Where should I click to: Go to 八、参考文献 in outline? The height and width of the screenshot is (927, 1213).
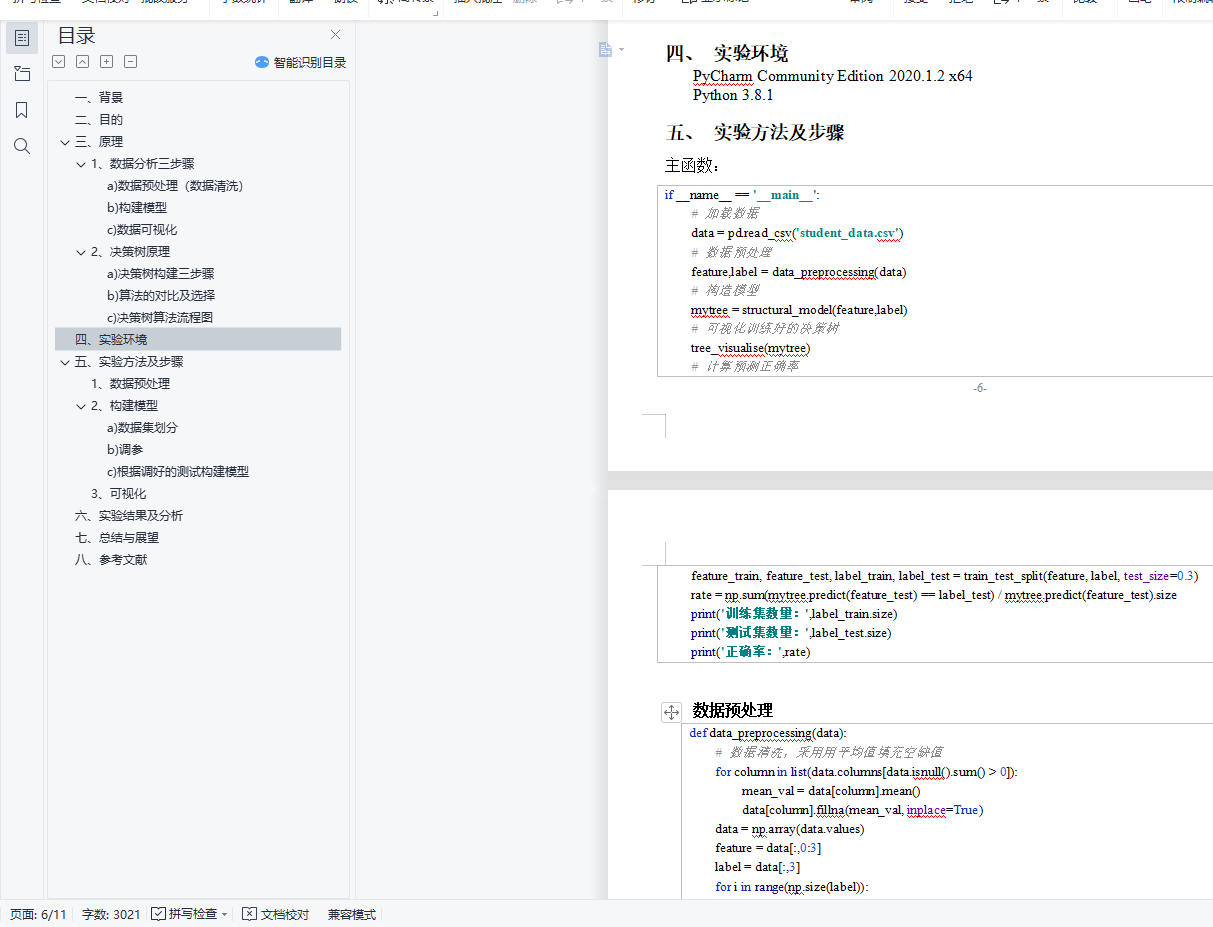pyautogui.click(x=111, y=560)
